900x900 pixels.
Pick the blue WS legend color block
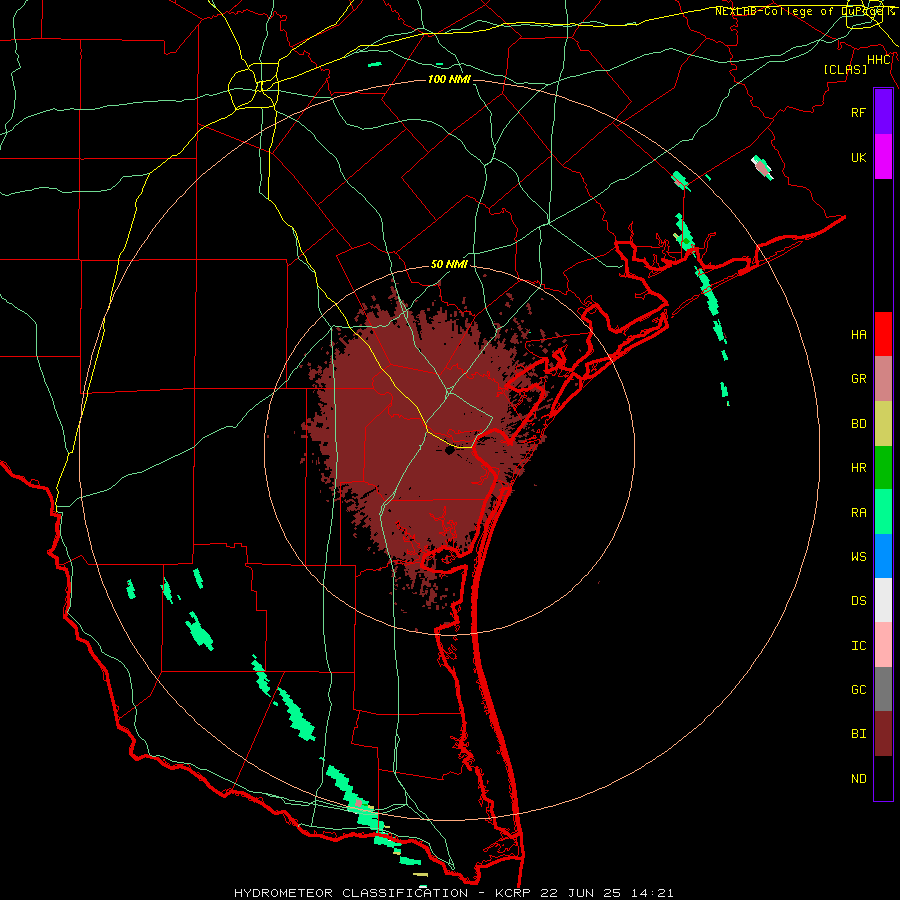[x=883, y=556]
